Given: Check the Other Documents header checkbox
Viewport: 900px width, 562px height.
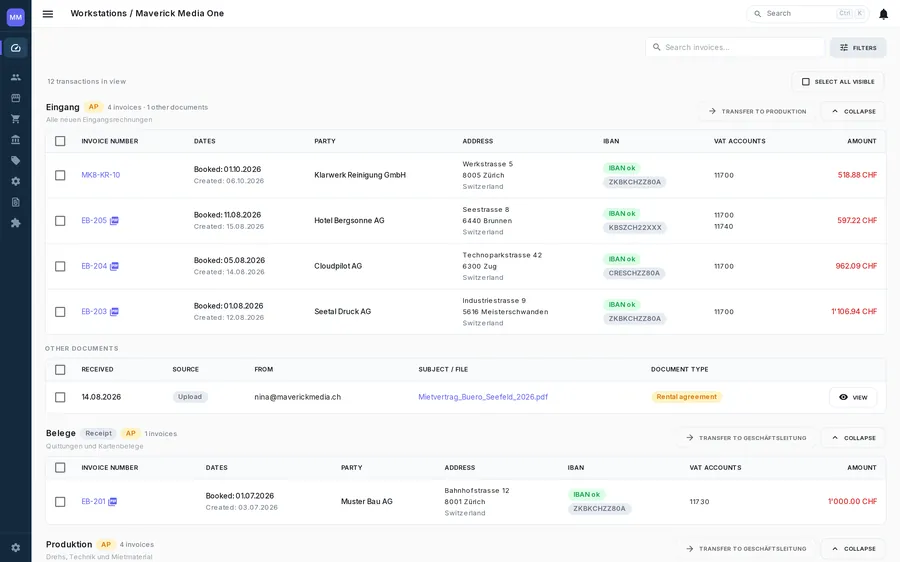Looking at the screenshot, I should (60, 370).
